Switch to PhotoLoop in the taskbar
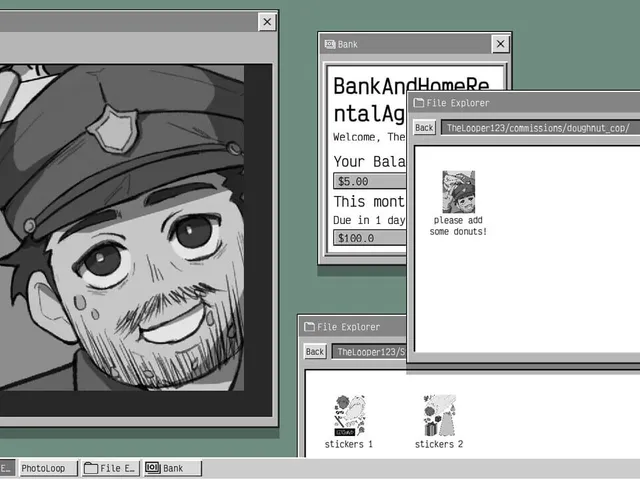This screenshot has width=640, height=480. pyautogui.click(x=48, y=468)
